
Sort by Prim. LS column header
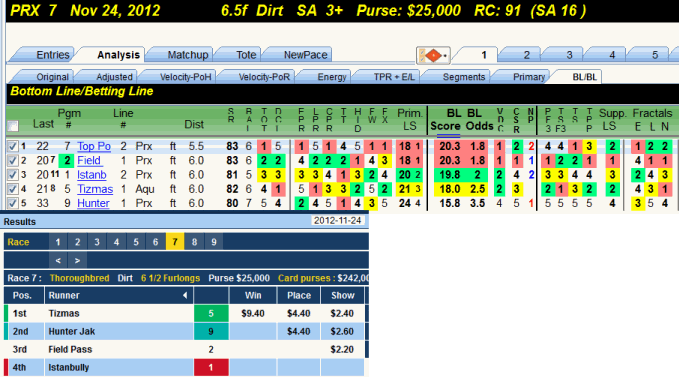point(410,120)
